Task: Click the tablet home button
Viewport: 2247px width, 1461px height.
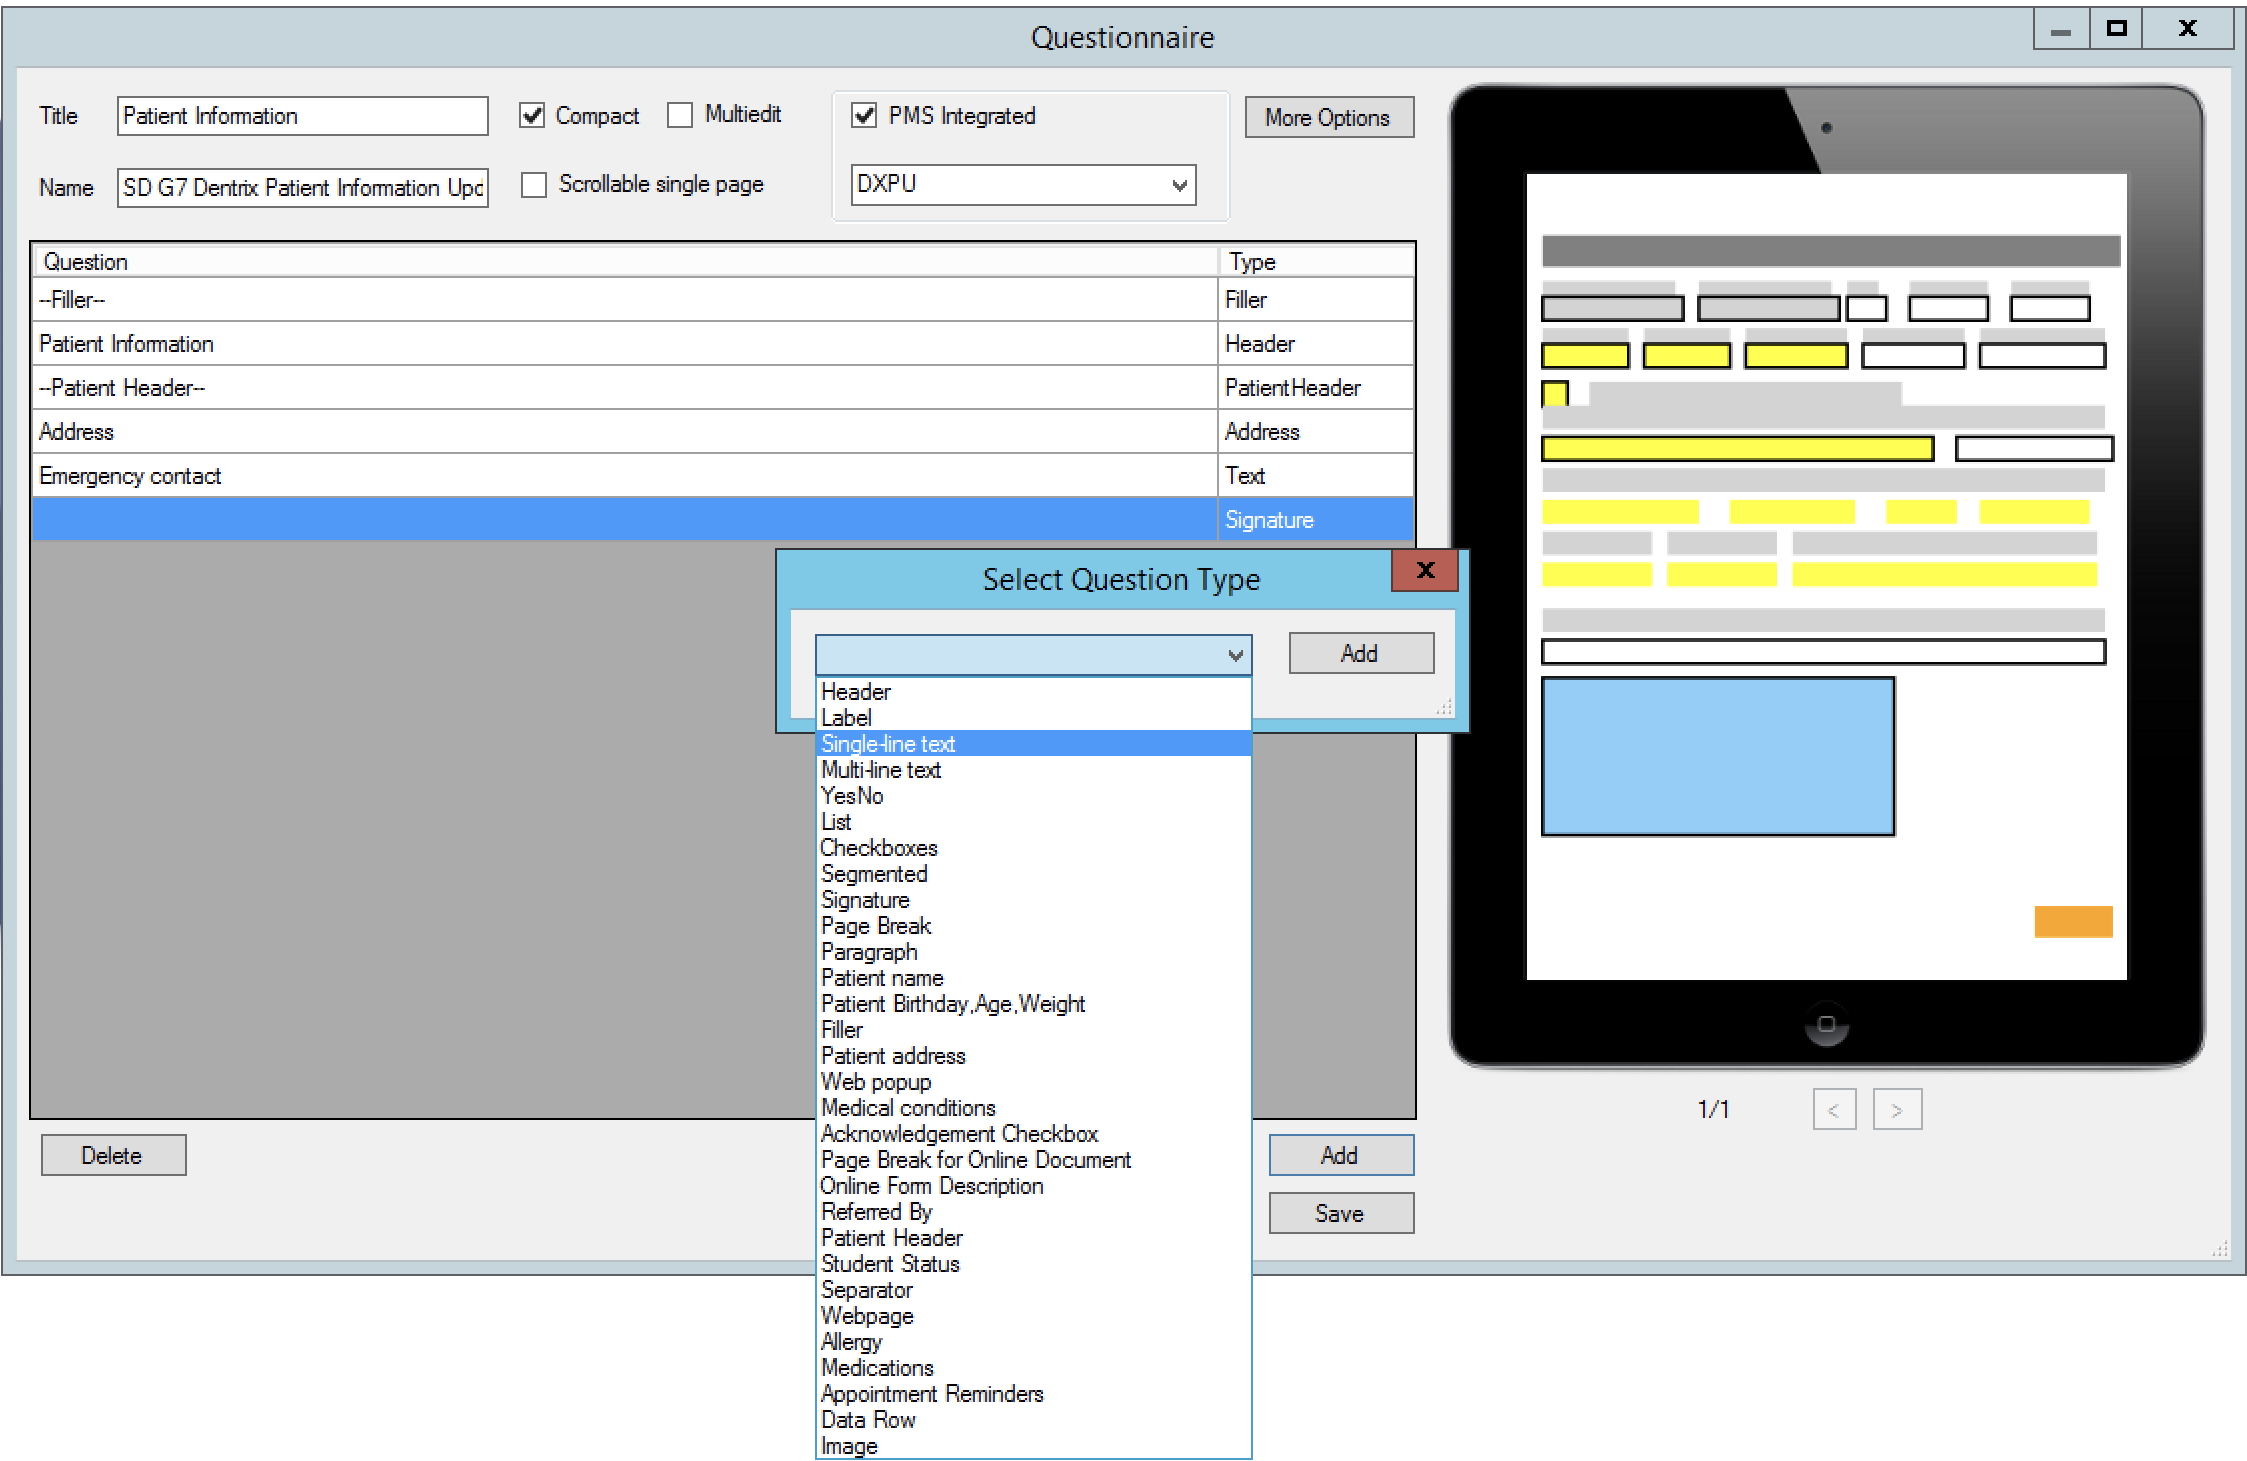Action: pyautogui.click(x=1826, y=1024)
